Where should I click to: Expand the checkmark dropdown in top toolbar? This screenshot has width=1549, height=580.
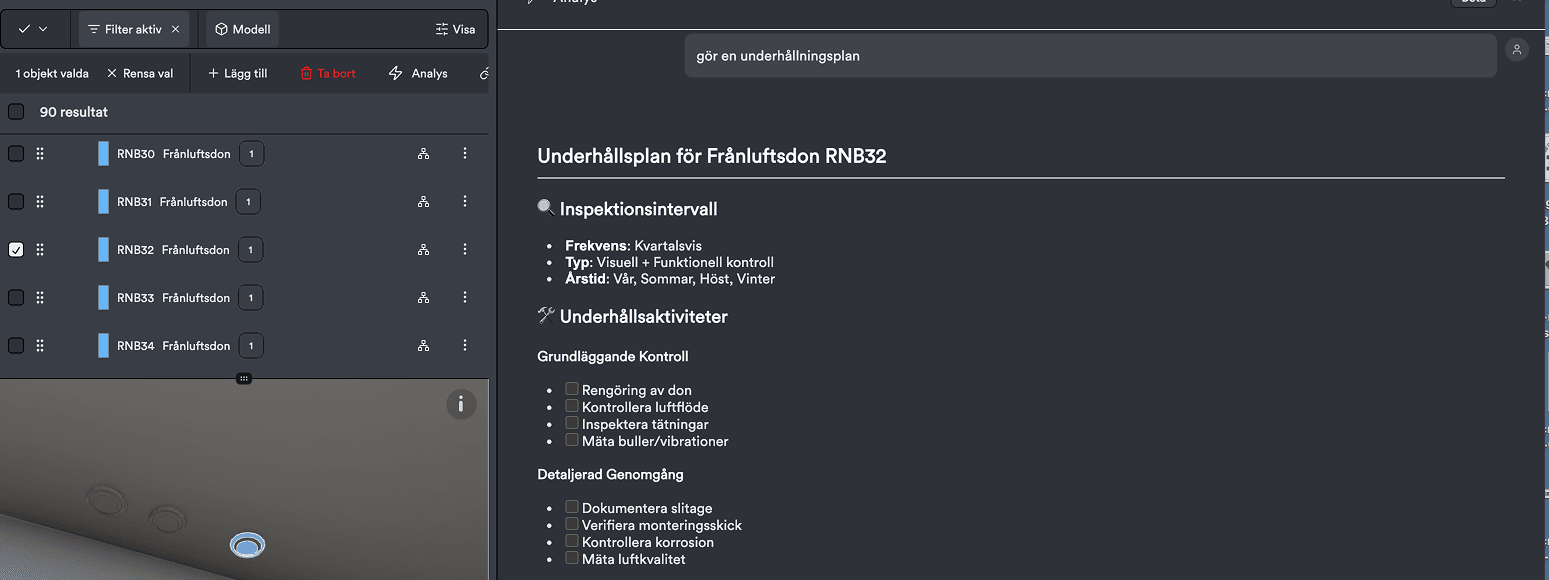(x=34, y=29)
